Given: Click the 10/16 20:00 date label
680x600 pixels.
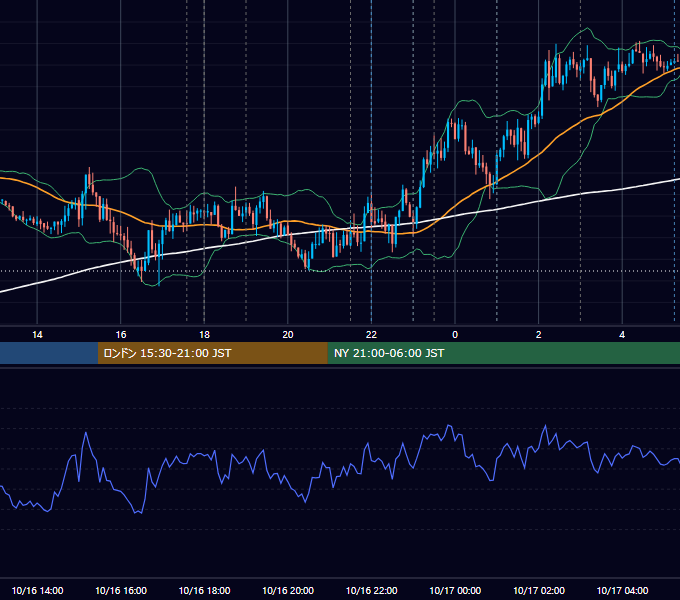Looking at the screenshot, I should (x=288, y=590).
